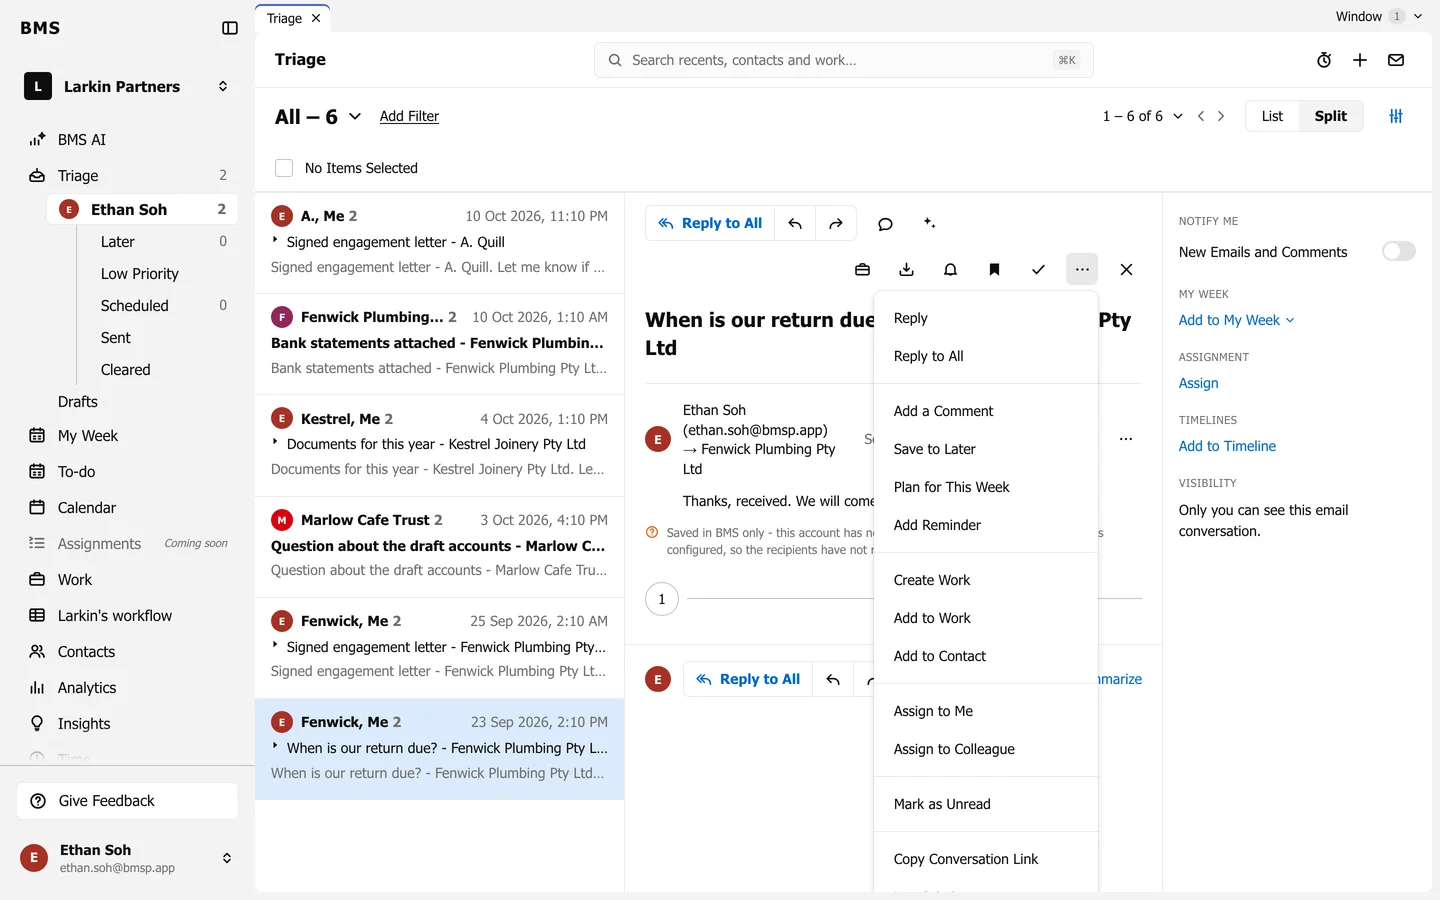This screenshot has height=900, width=1440.
Task: Click the single reply arrow in top toolbar
Action: [x=795, y=224]
